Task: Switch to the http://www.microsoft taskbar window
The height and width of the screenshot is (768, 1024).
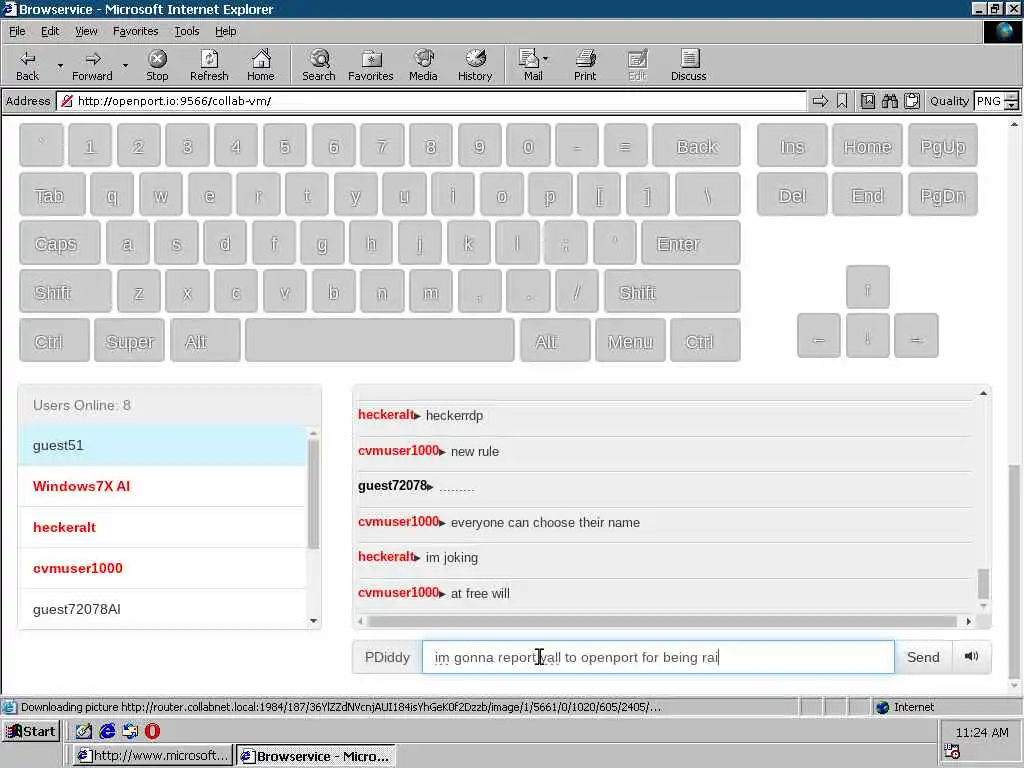Action: [152, 756]
